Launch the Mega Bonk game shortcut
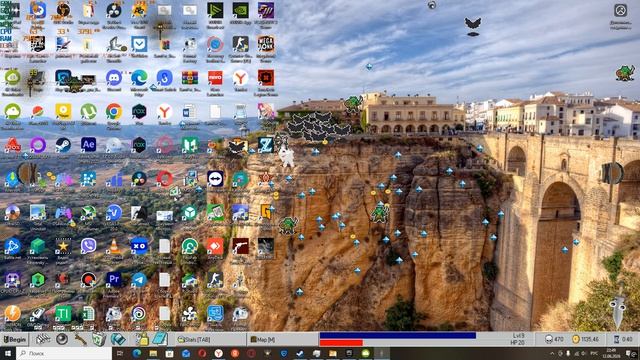The height and width of the screenshot is (360, 640). 266,44
